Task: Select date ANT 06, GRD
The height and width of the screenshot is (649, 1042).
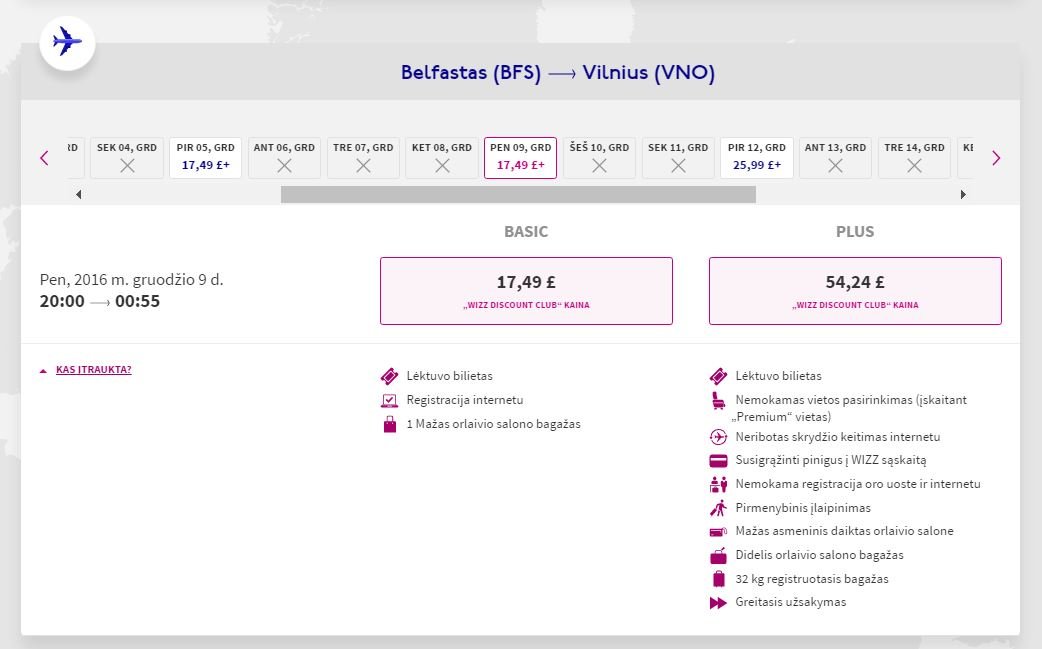Action: (284, 158)
